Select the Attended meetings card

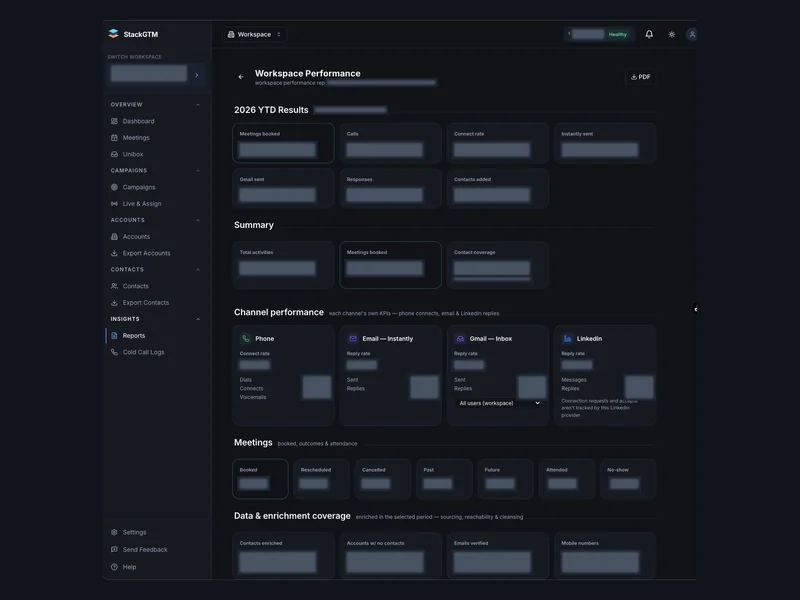point(566,479)
